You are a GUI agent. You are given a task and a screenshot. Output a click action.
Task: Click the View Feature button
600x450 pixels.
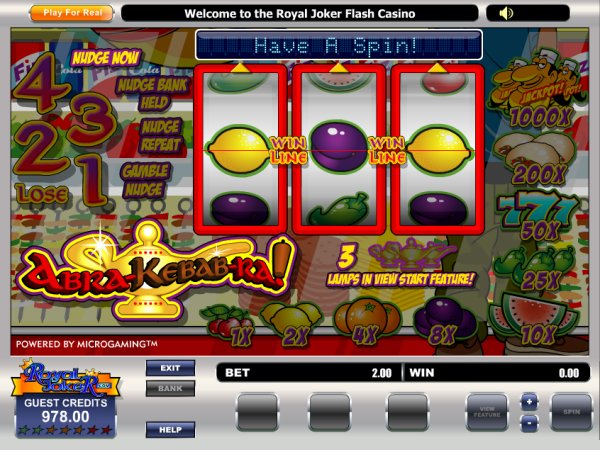click(487, 412)
